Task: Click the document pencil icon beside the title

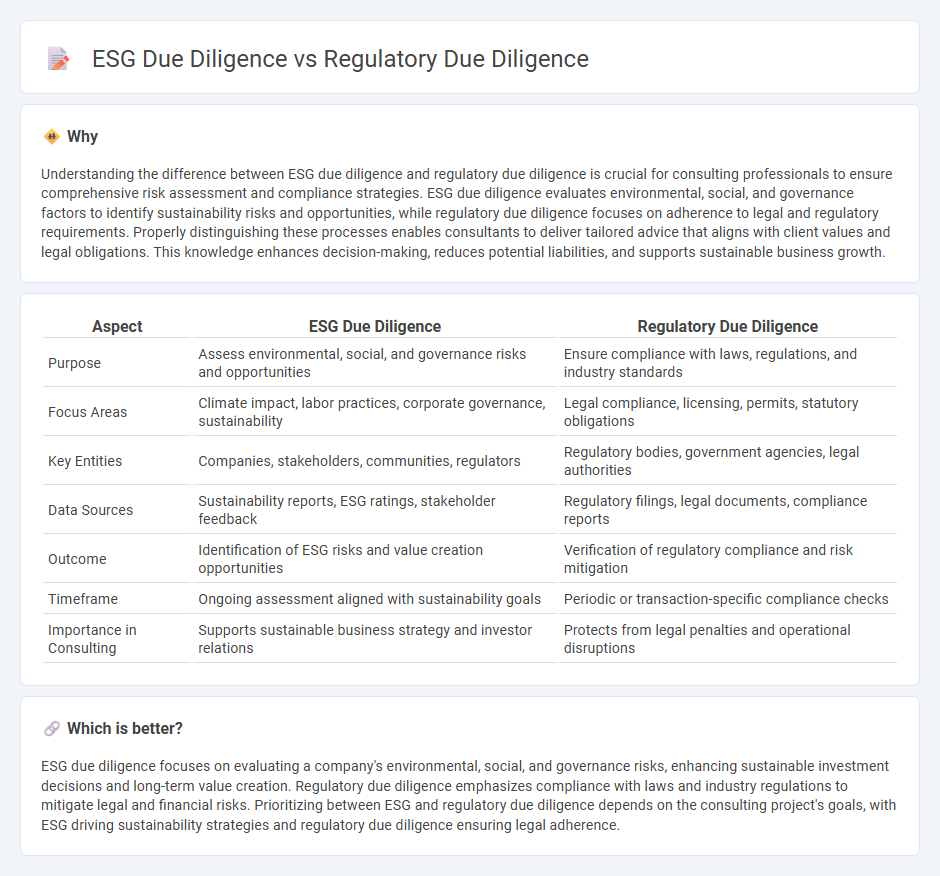Action: click(58, 59)
